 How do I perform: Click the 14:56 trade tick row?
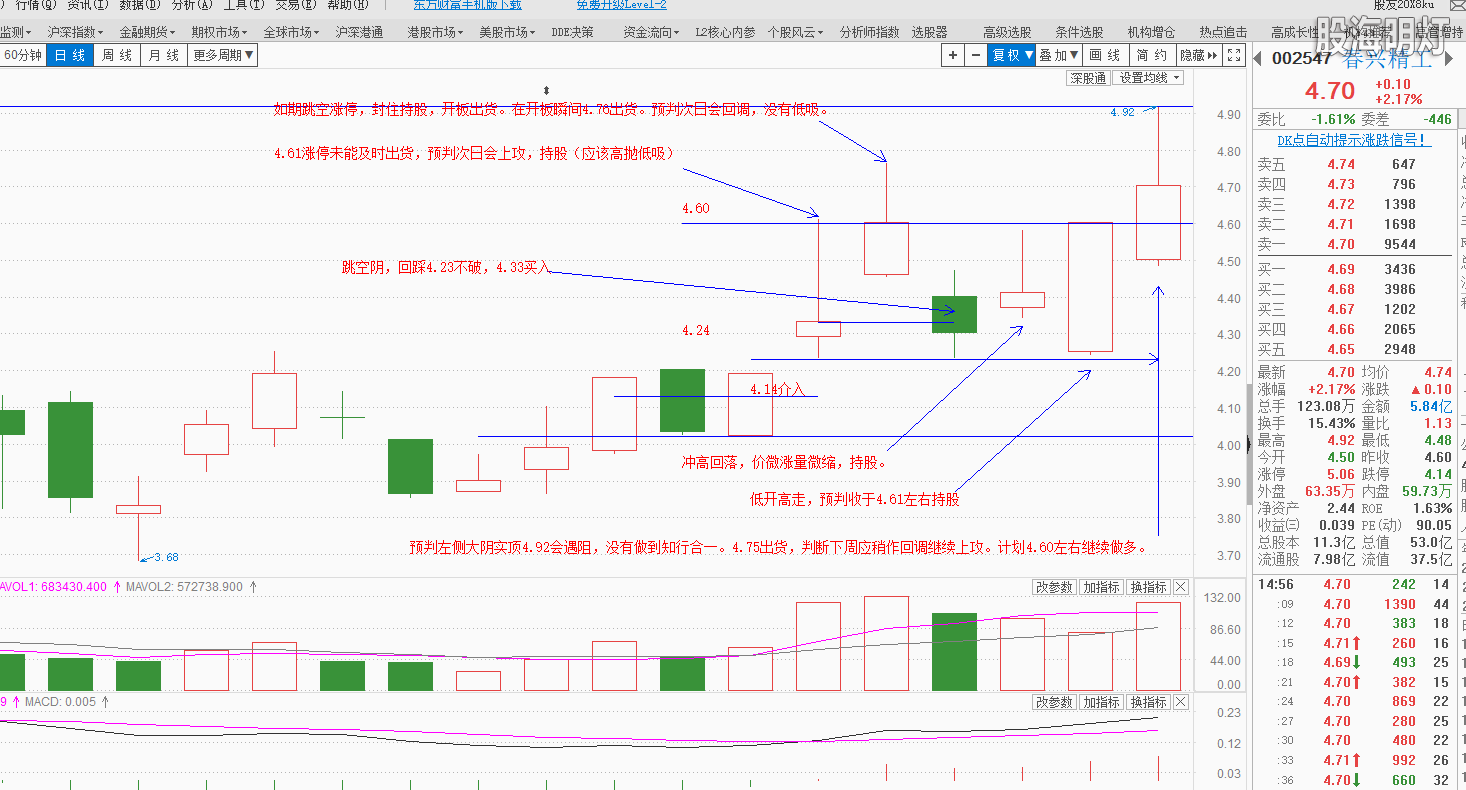1352,584
